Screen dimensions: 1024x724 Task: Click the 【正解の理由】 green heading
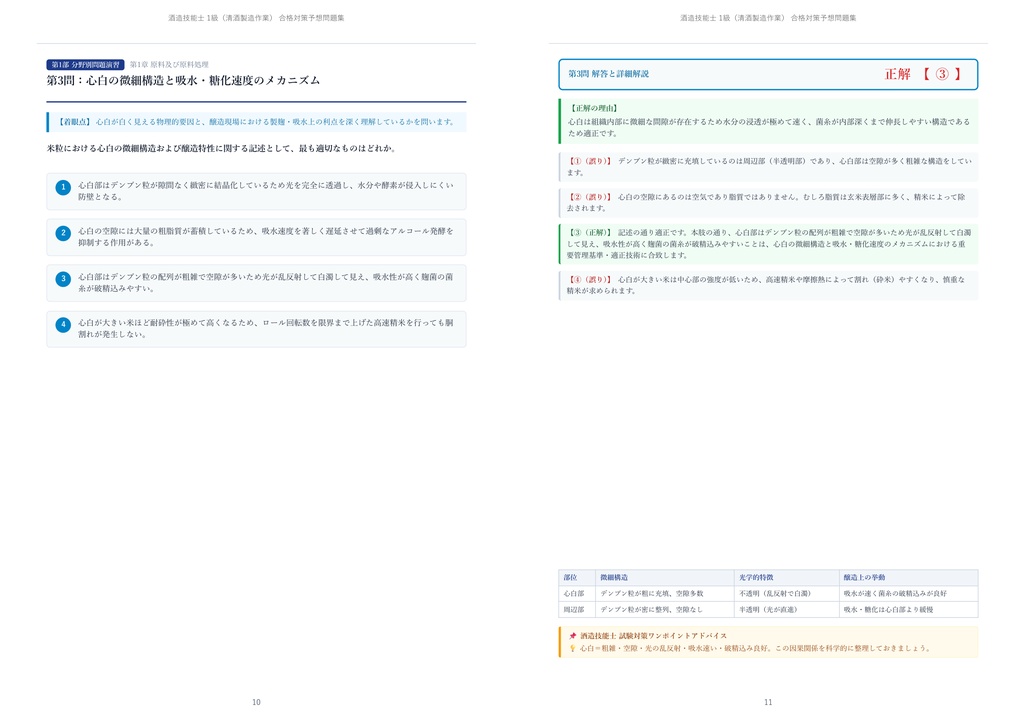[594, 108]
